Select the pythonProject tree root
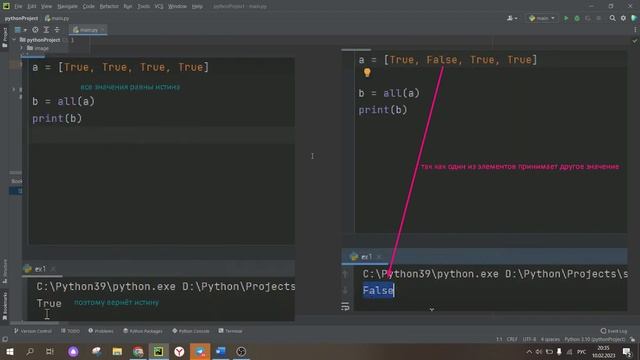This screenshot has height=360, width=640. tap(40, 40)
